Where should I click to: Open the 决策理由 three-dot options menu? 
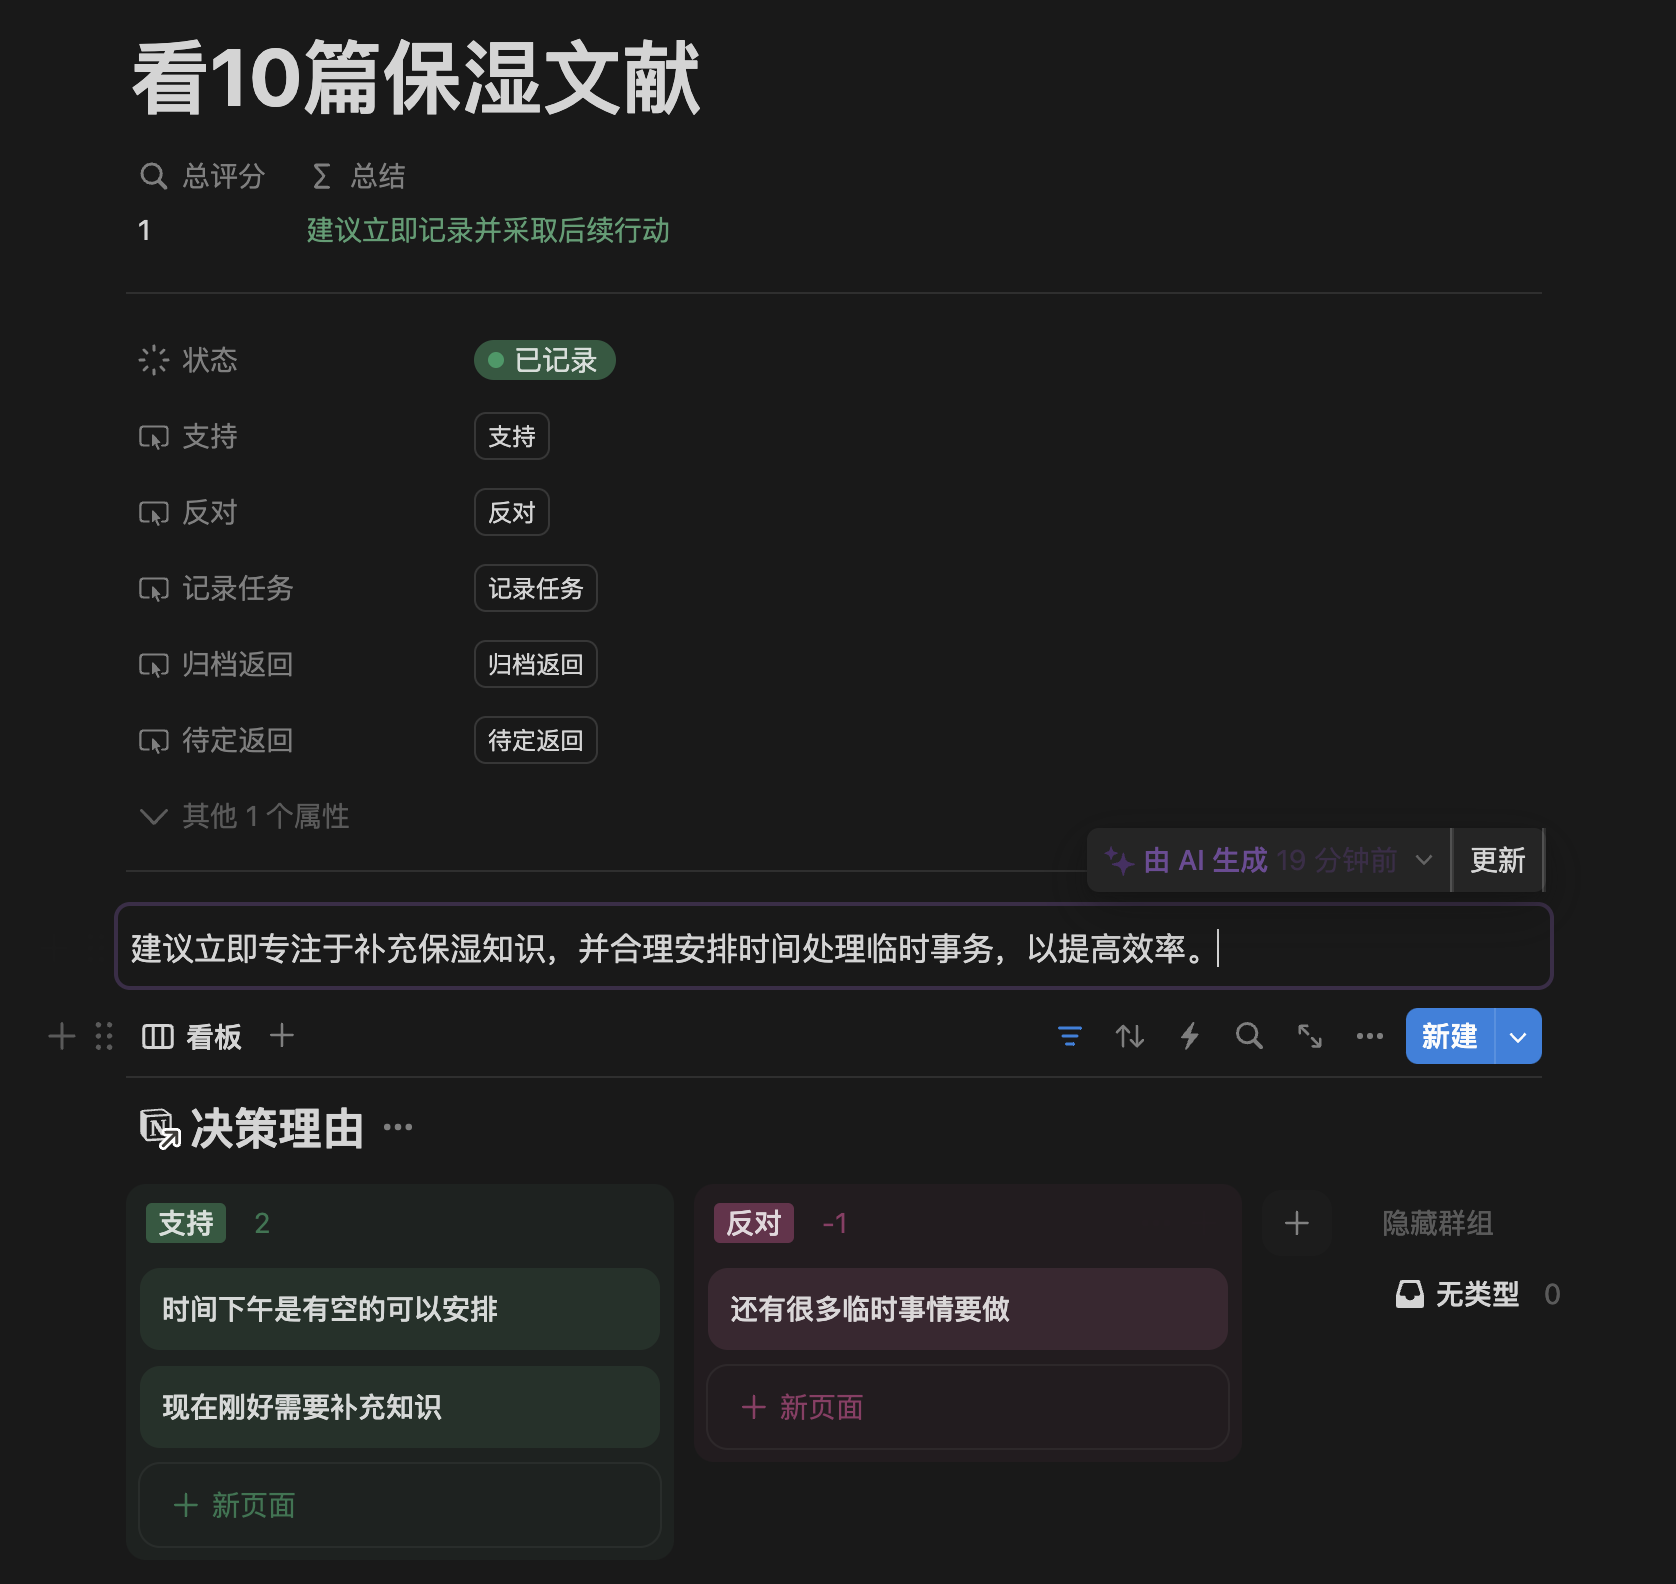click(398, 1128)
